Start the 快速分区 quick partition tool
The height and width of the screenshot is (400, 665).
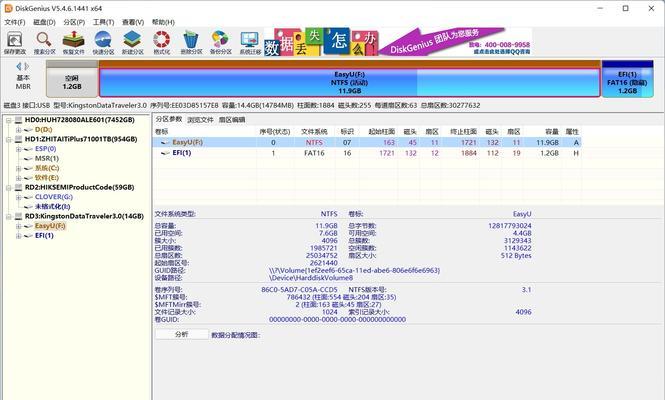(x=103, y=42)
